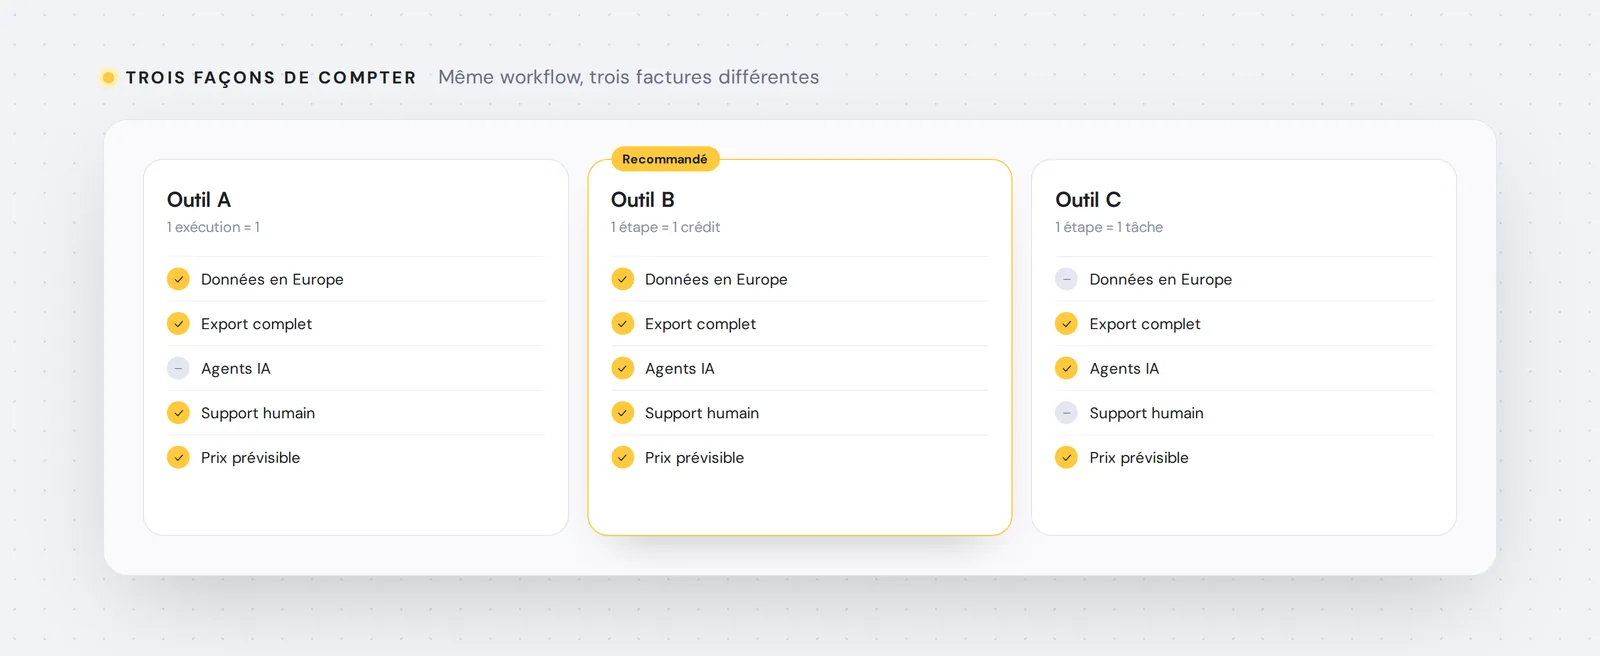Viewport: 1600px width, 656px height.
Task: Click 'Prix prévisible' label in Outil B
Action: 694,458
